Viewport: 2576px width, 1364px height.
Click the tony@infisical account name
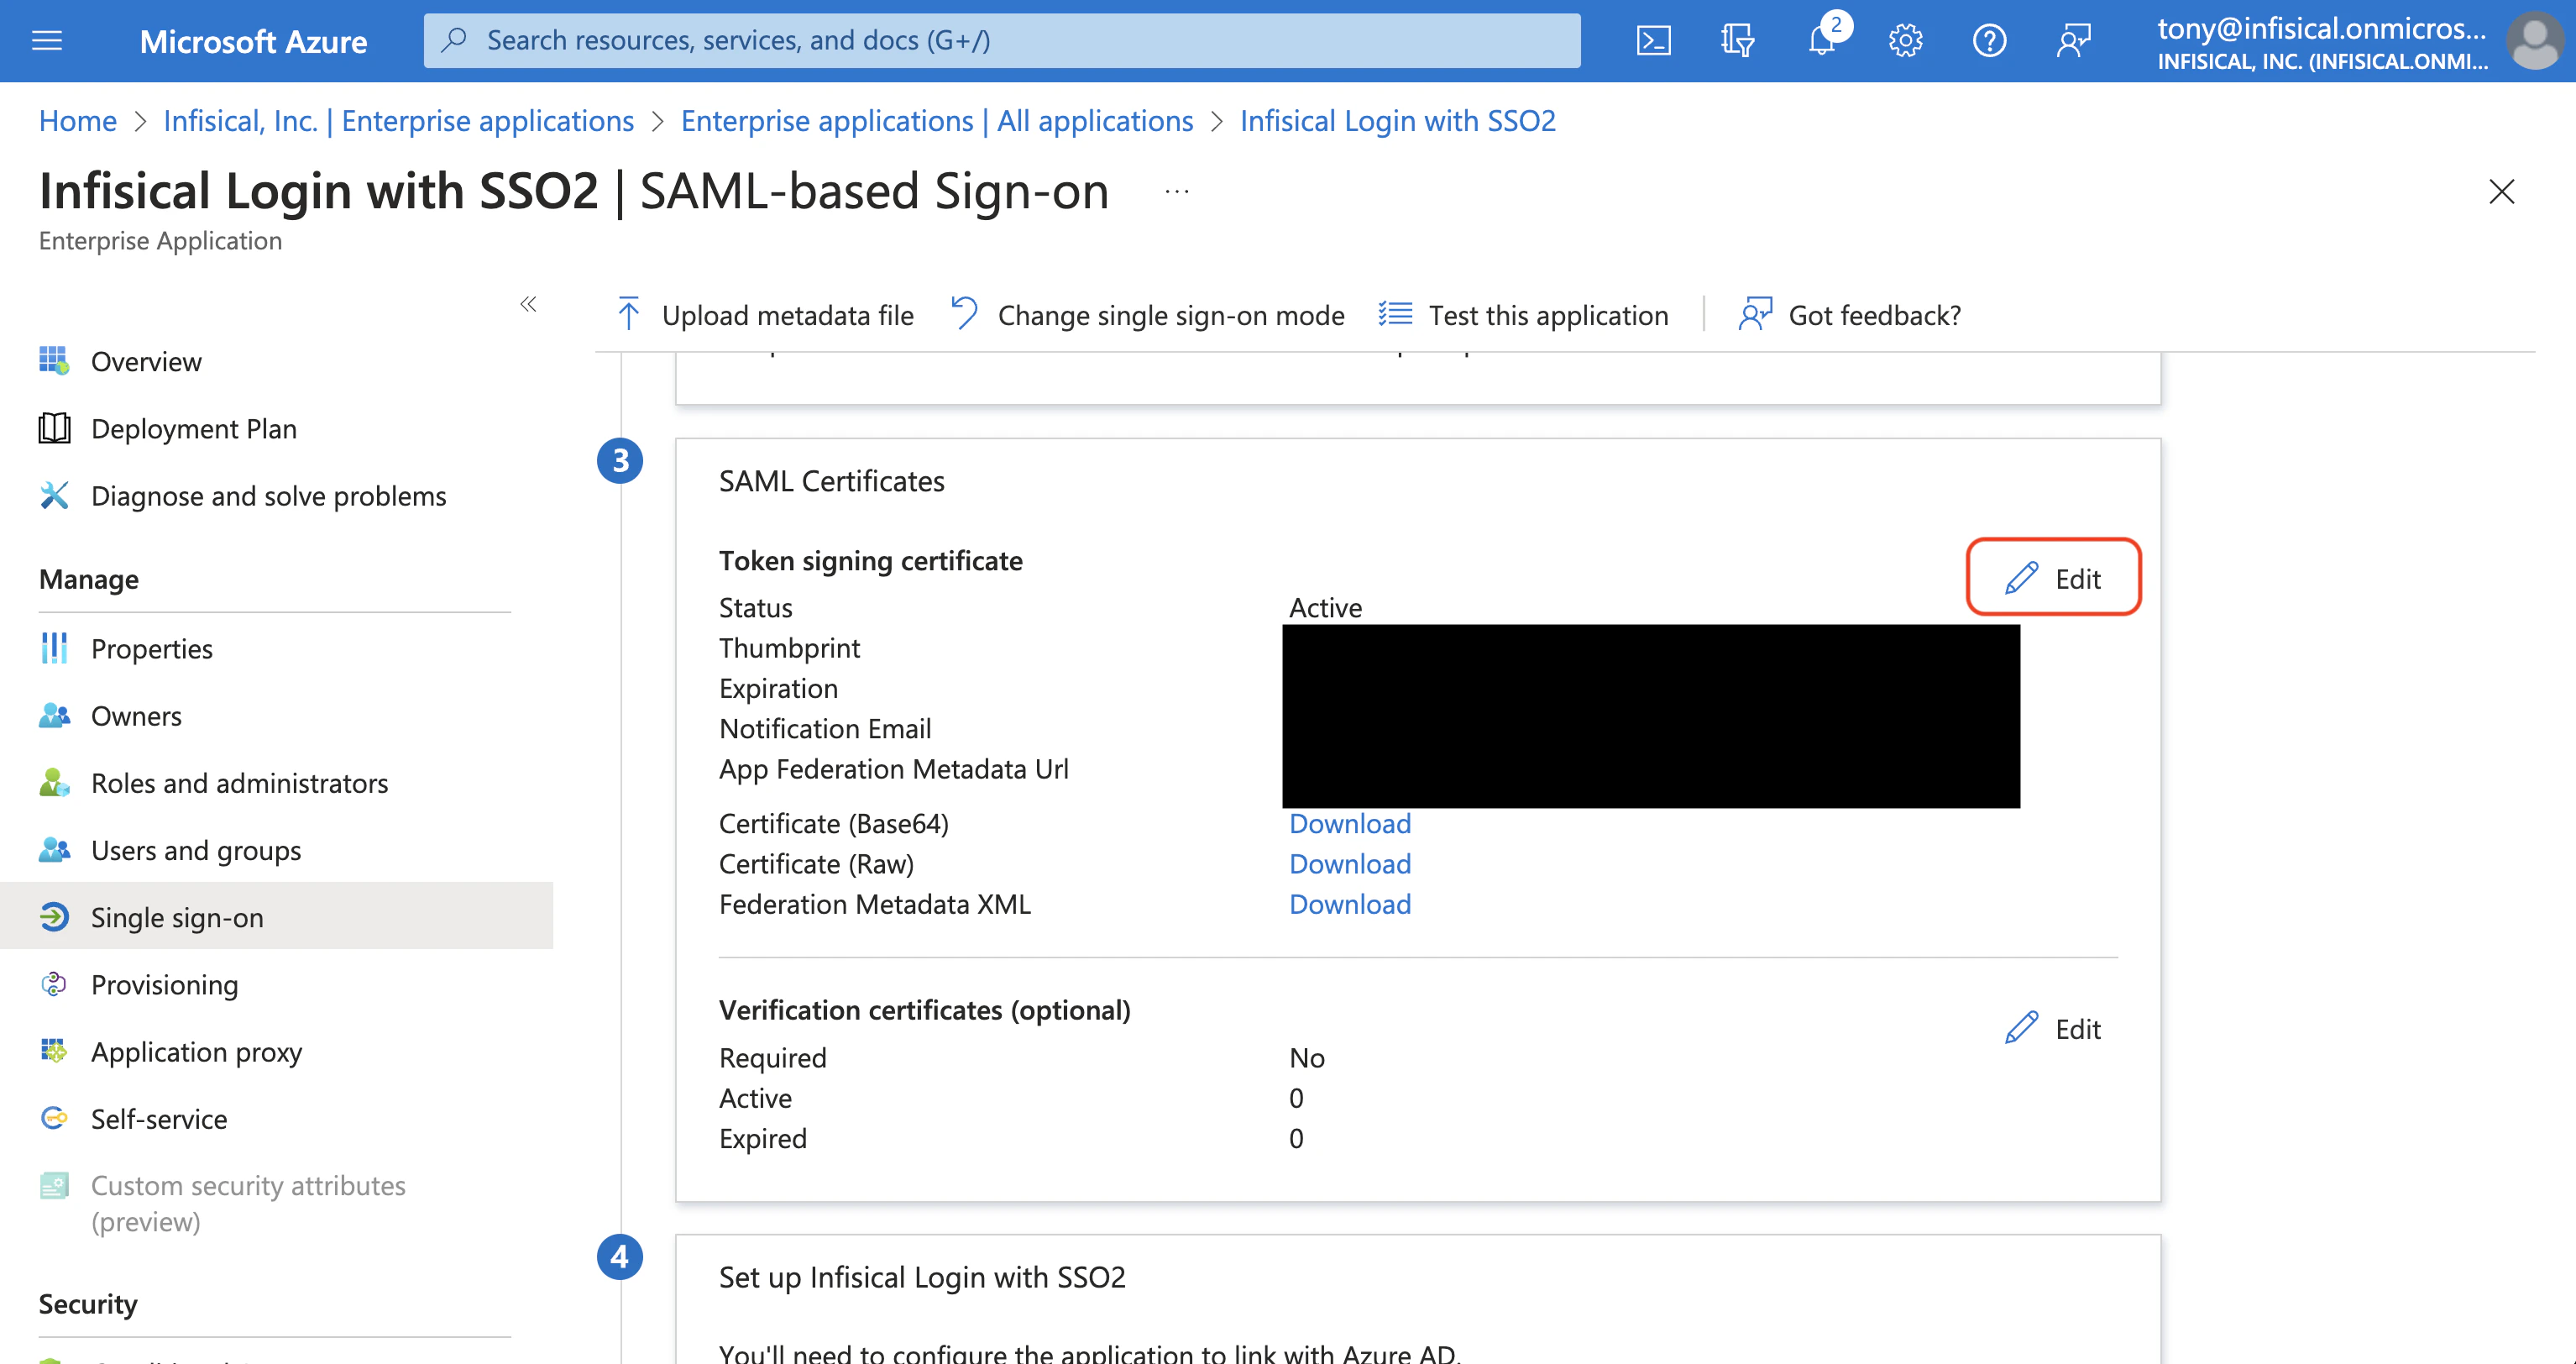[x=2321, y=28]
